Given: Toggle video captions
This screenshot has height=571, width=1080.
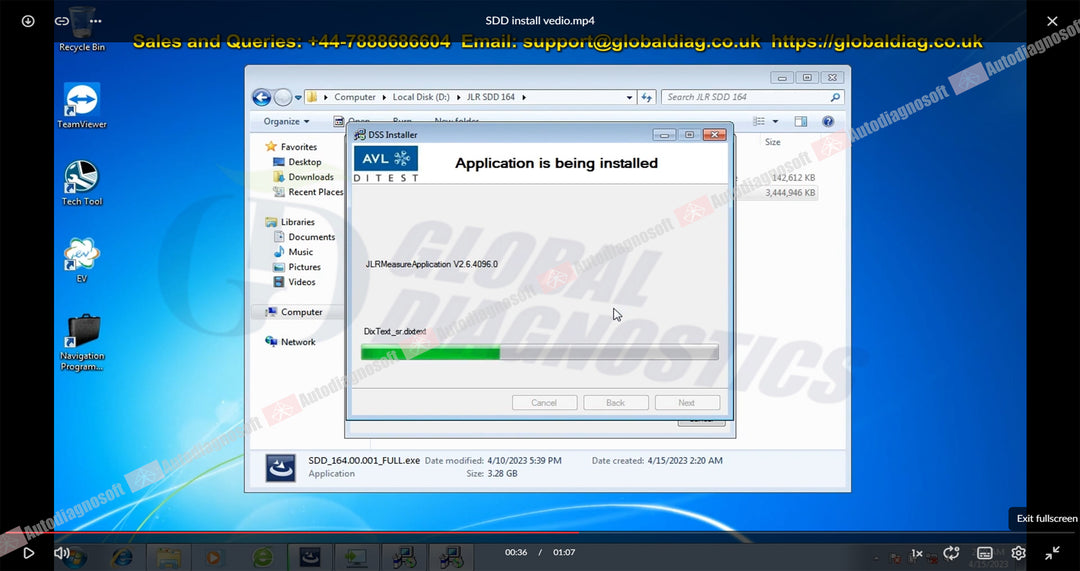Looking at the screenshot, I should point(985,553).
